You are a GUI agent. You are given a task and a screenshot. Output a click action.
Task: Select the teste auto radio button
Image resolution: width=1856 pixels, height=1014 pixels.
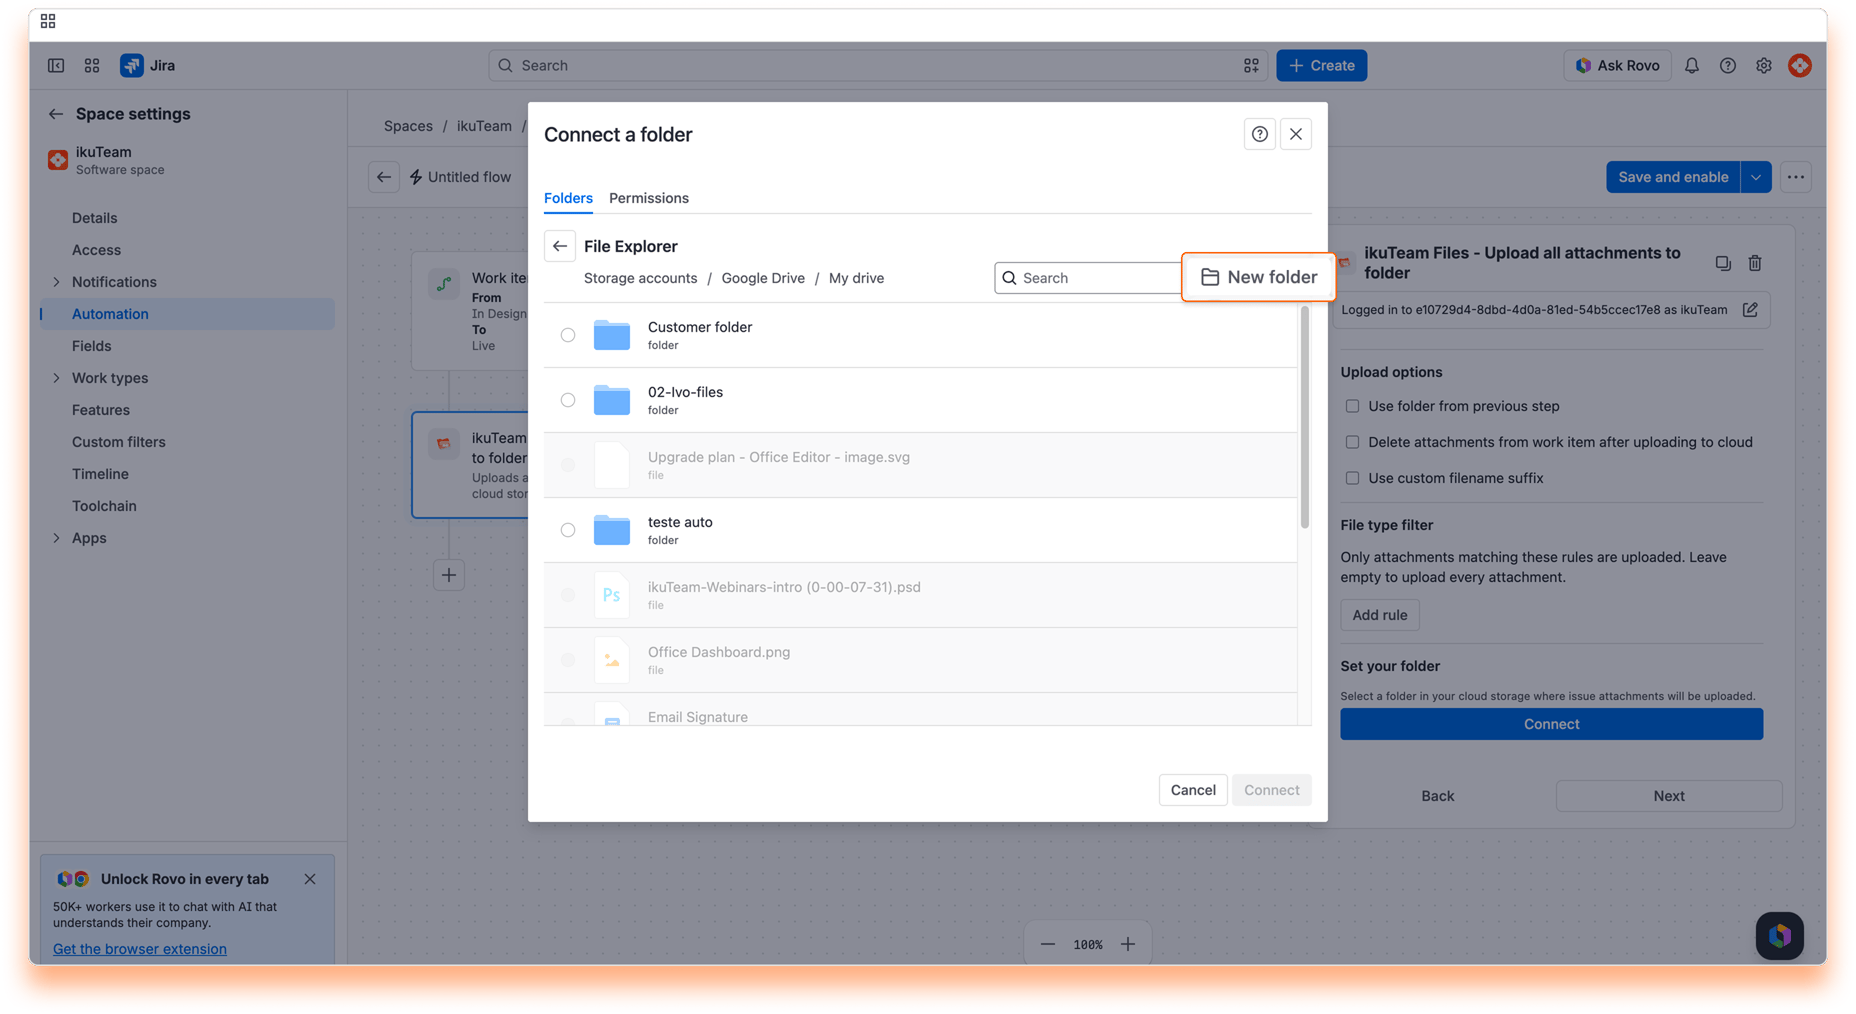(x=568, y=530)
